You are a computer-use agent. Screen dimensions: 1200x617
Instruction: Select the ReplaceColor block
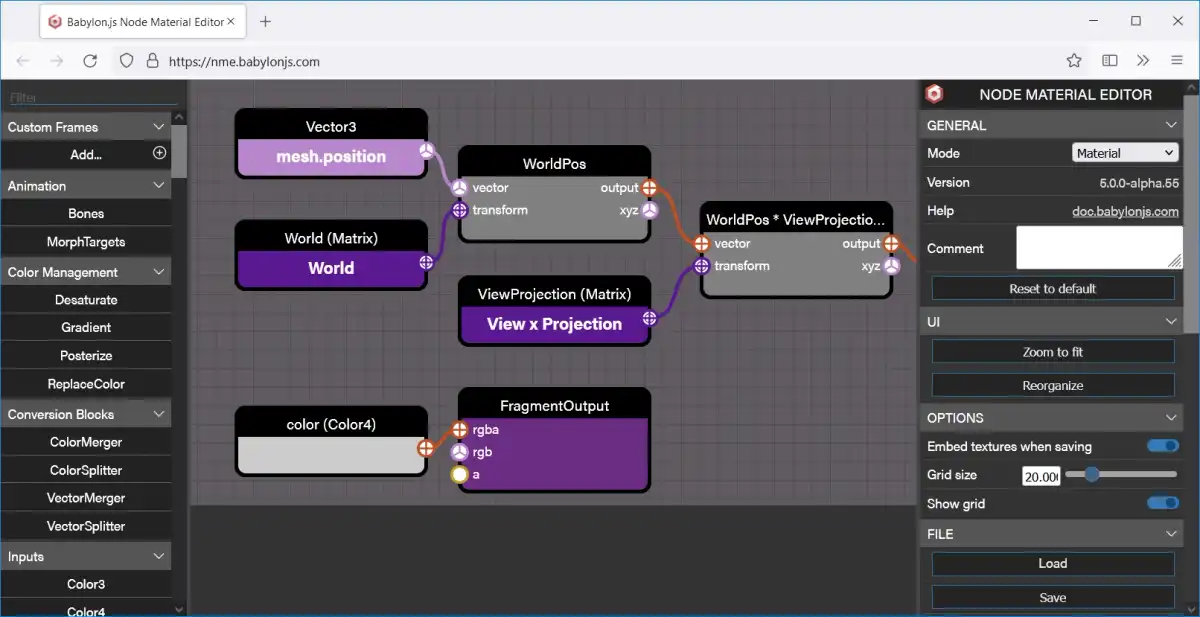click(x=86, y=384)
